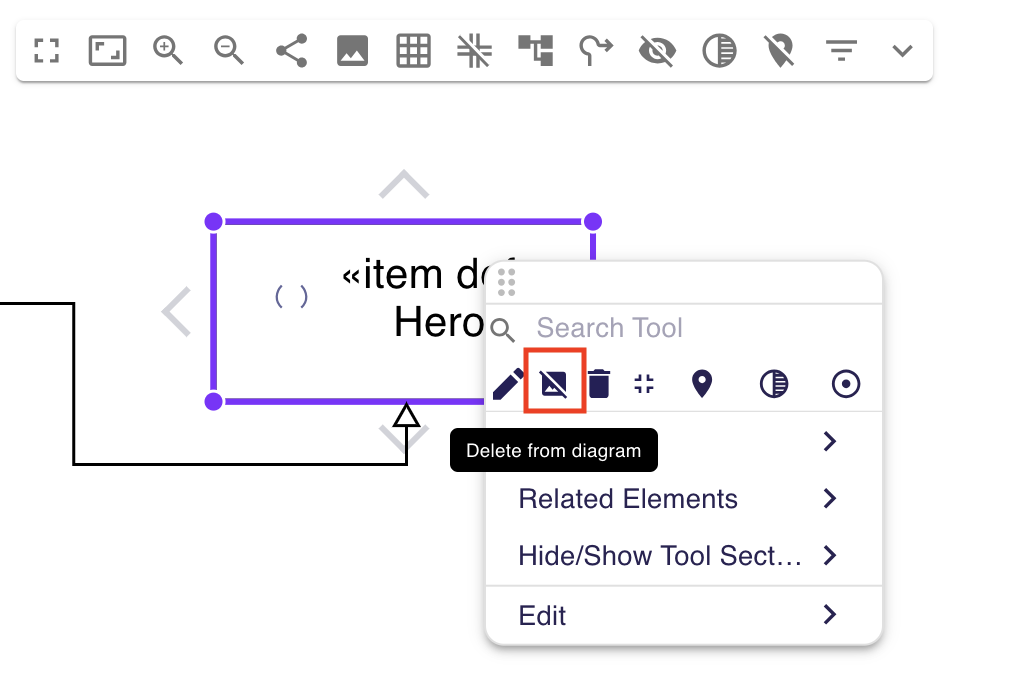This screenshot has width=1018, height=686.
Task: Expand the toolbar with the chevron on the right
Action: click(x=902, y=50)
